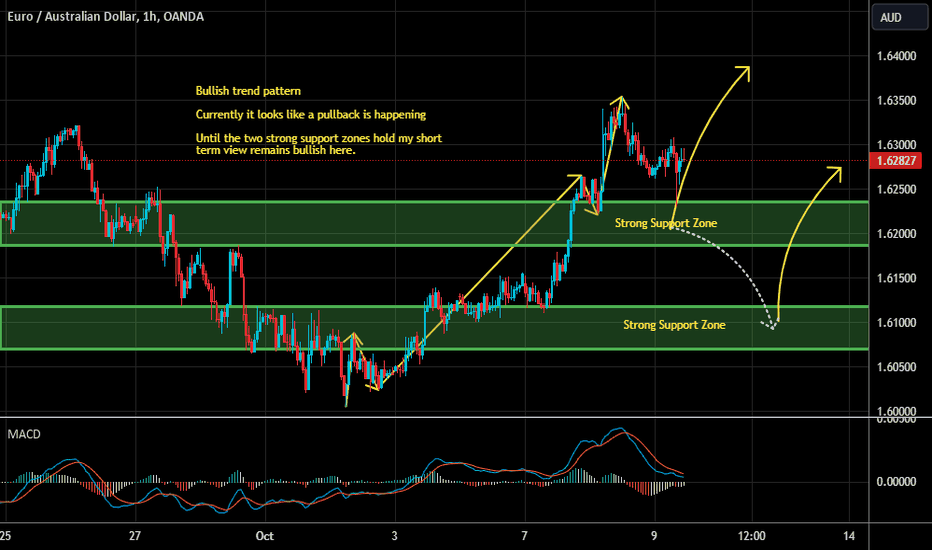Click the current price label 1.62827
Image resolution: width=932 pixels, height=550 pixels.
896,161
